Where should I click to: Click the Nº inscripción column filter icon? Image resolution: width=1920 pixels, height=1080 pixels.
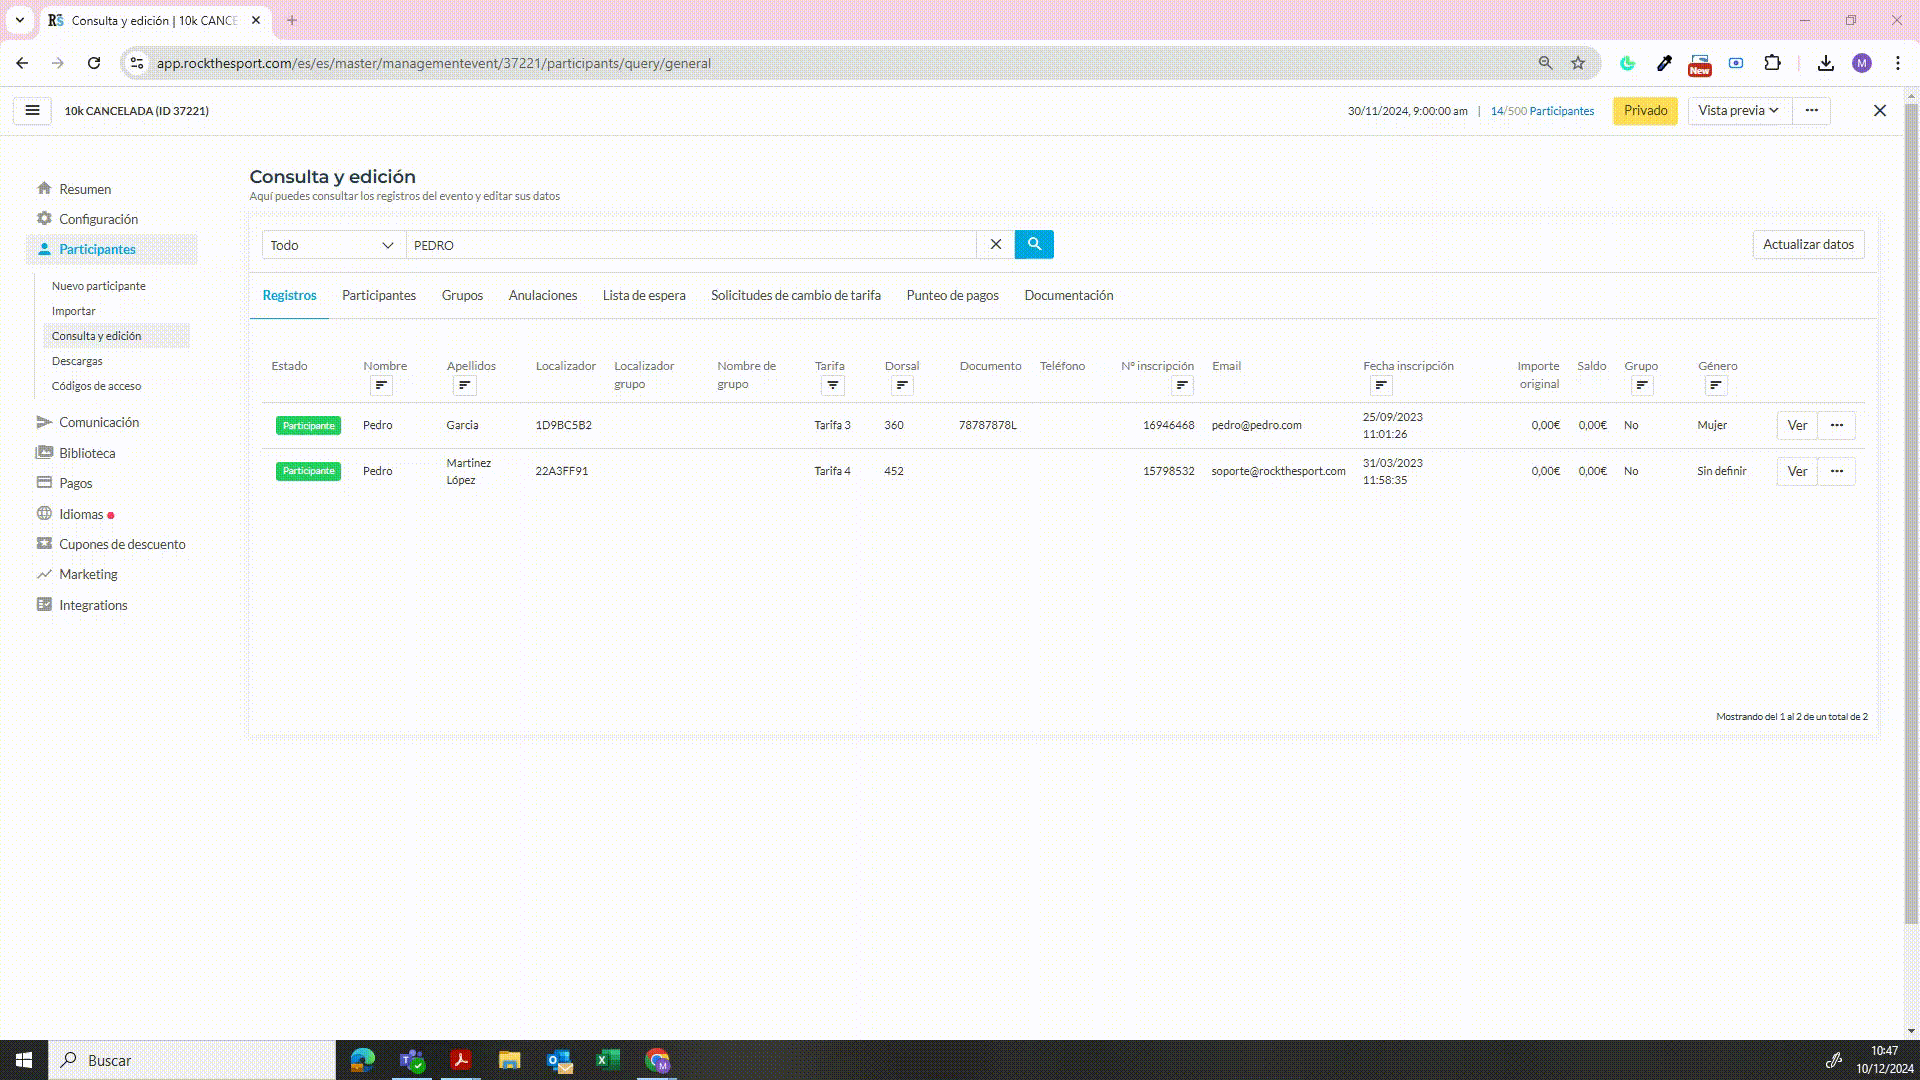click(1182, 386)
